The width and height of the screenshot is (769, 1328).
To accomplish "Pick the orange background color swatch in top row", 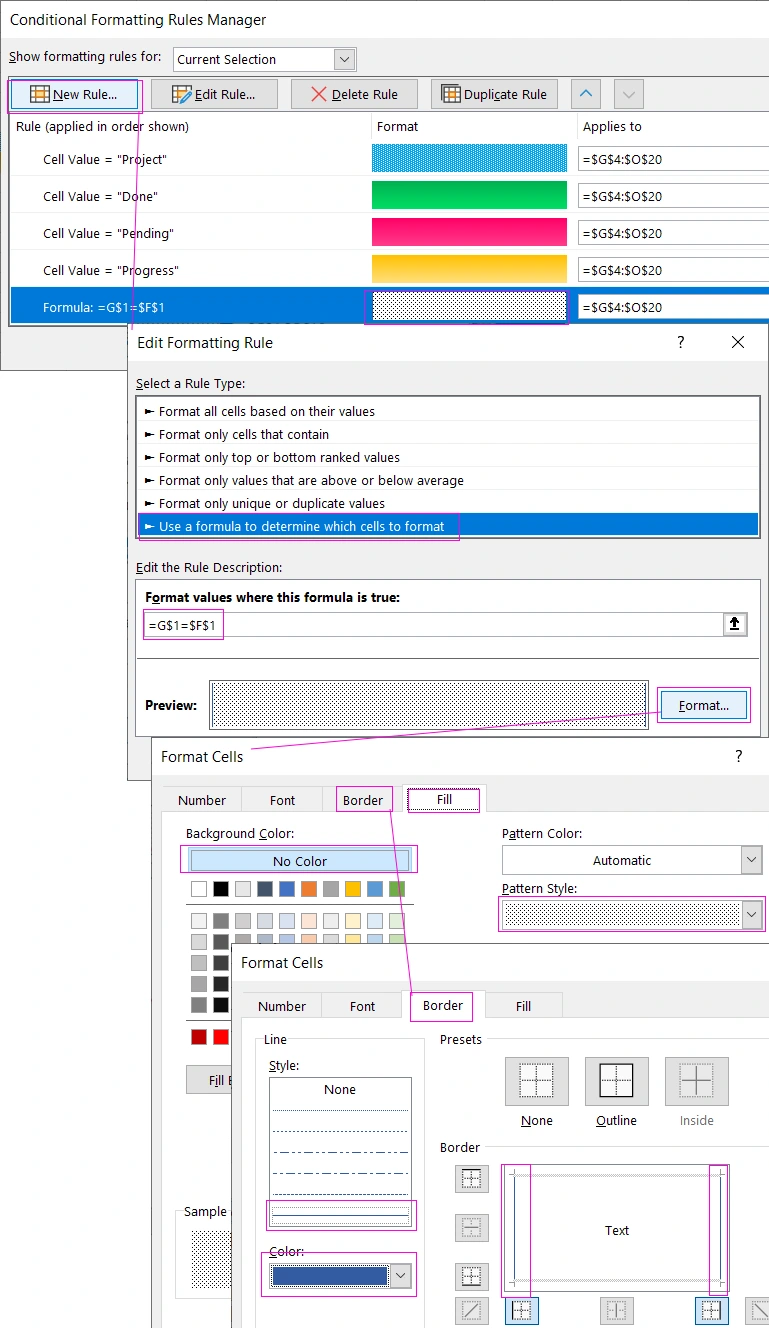I will click(308, 889).
